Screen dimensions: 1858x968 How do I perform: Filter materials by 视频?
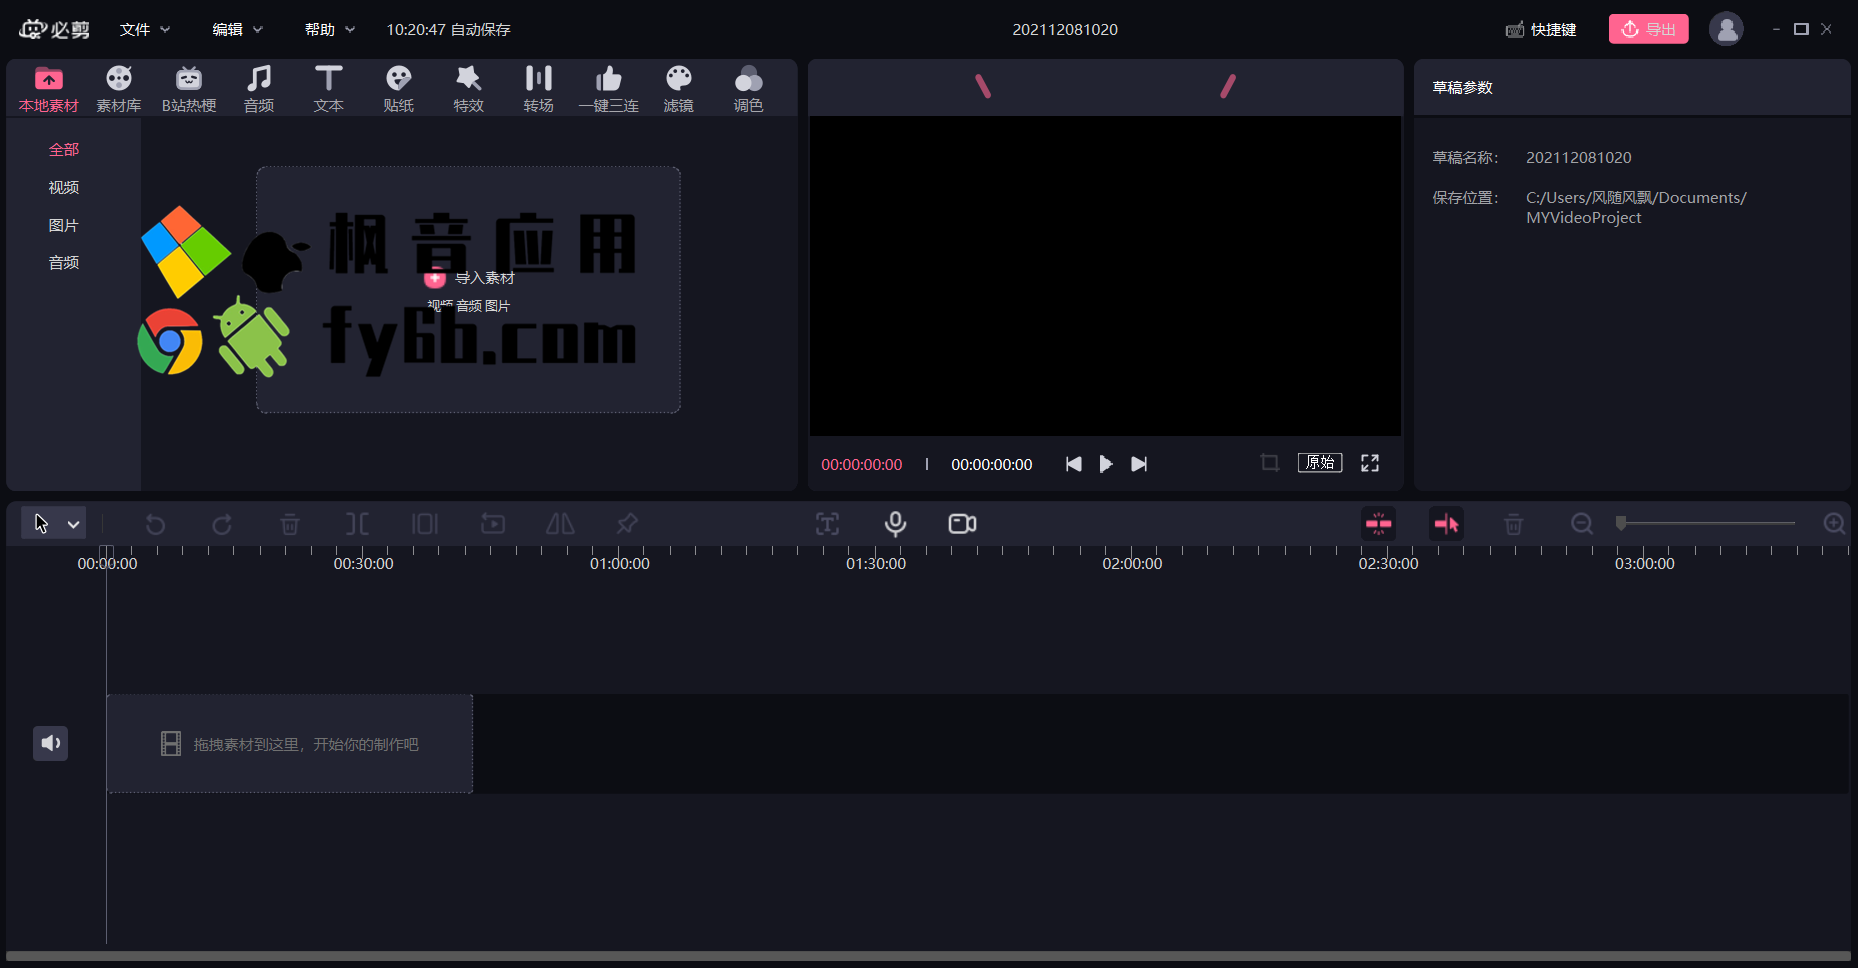click(64, 187)
